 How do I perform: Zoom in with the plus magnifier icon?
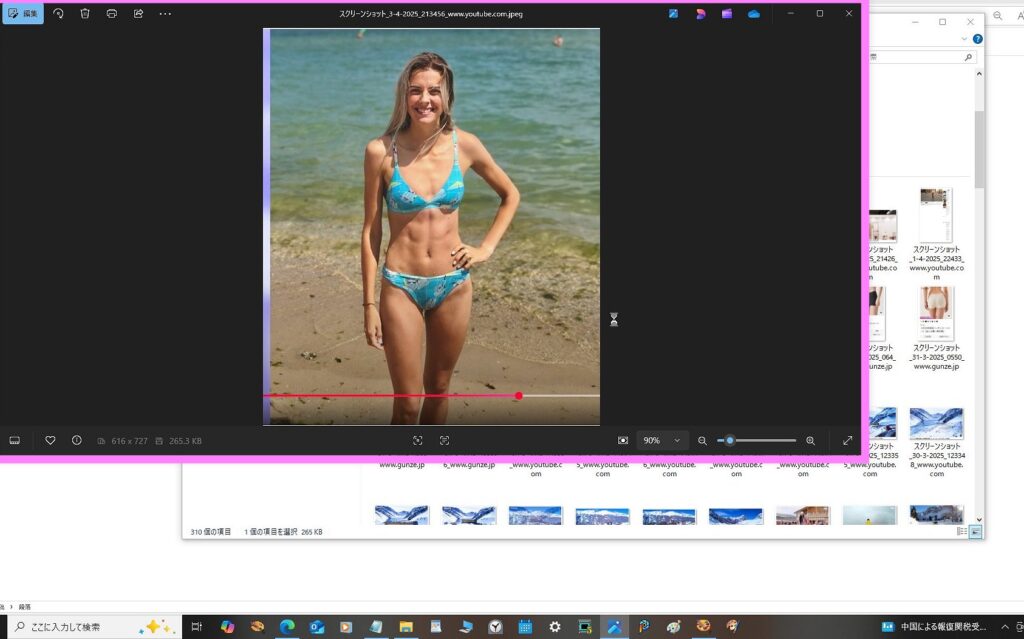810,440
